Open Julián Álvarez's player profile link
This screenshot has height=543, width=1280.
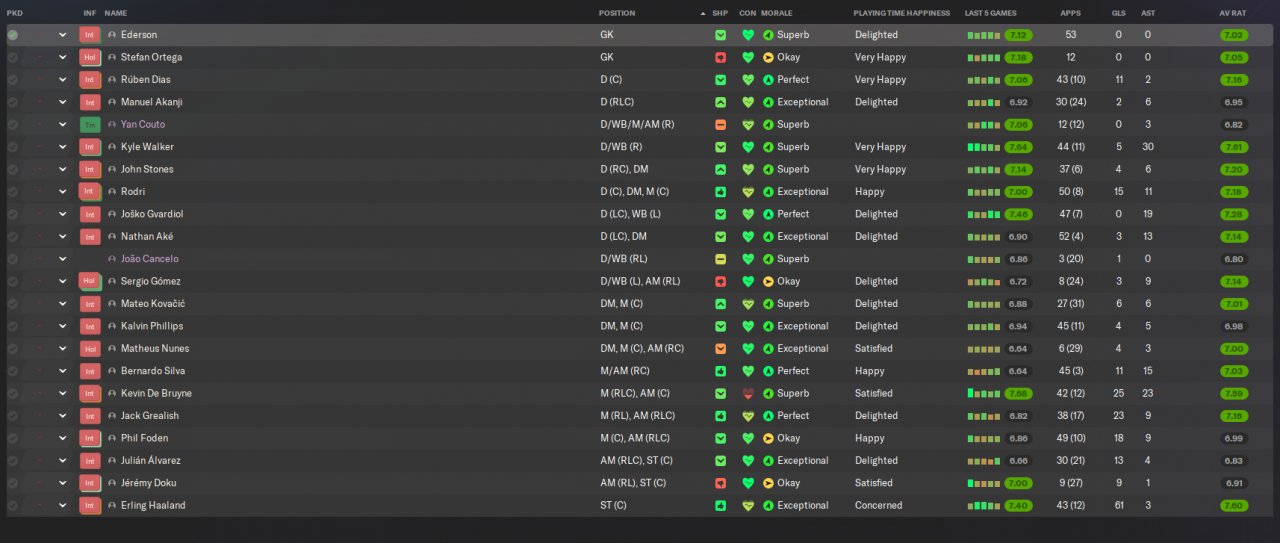coord(150,461)
